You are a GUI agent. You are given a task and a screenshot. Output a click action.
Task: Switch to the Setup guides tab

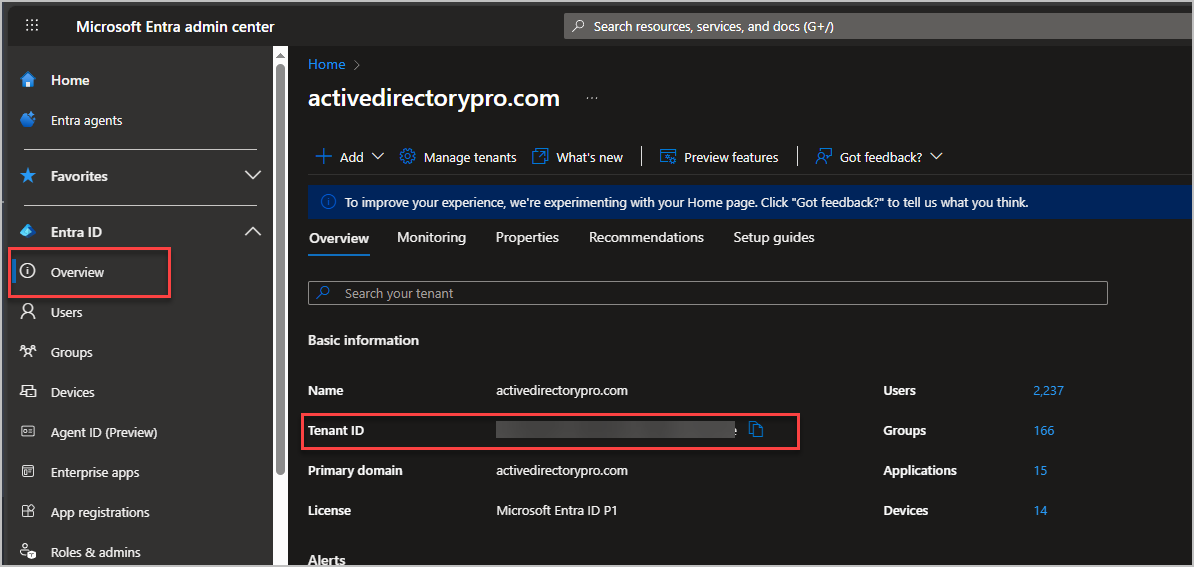click(x=774, y=238)
